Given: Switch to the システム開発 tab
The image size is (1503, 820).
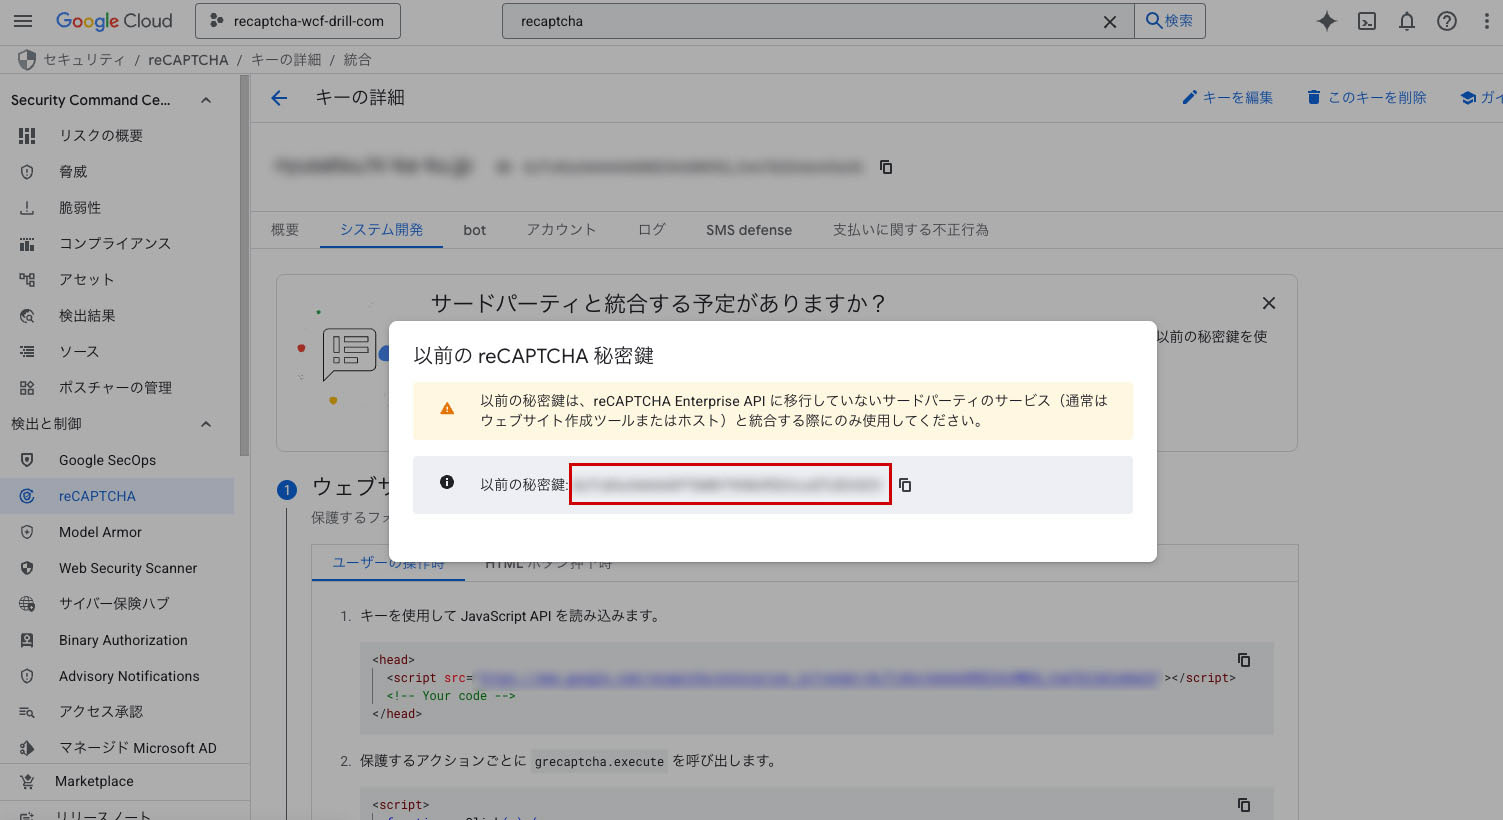Looking at the screenshot, I should point(381,230).
